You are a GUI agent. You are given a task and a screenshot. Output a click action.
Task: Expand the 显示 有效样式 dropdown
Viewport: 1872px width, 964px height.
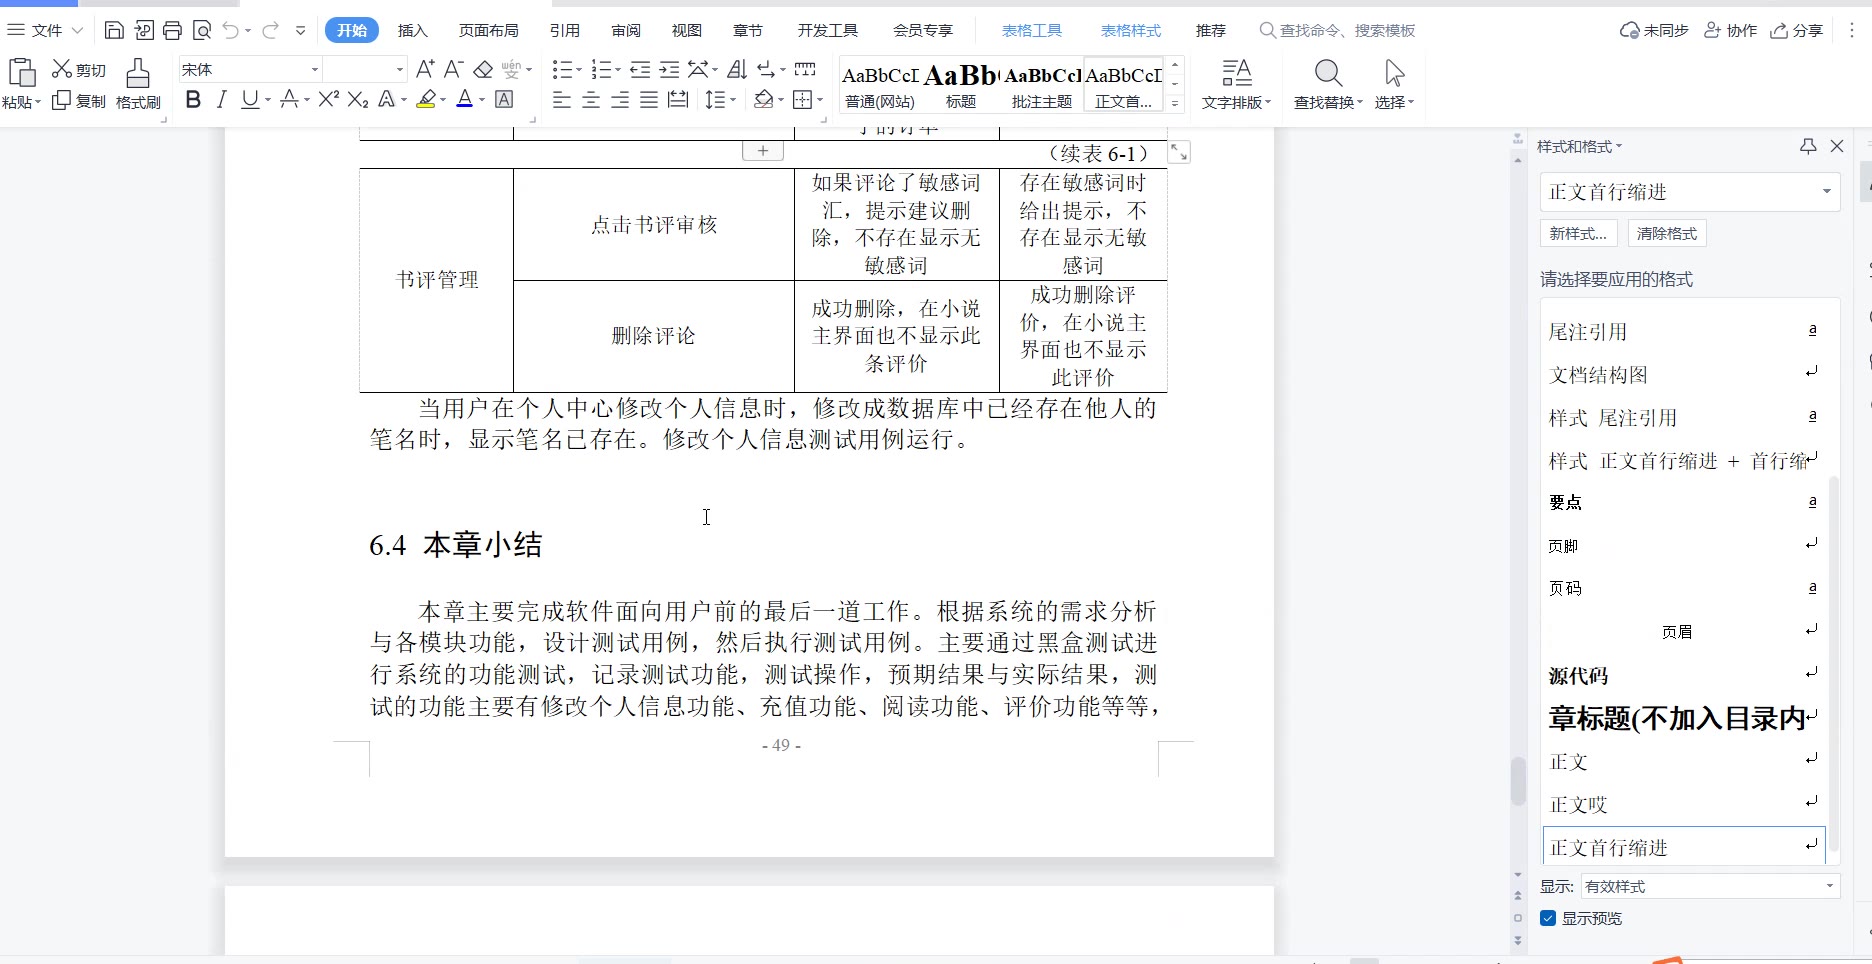(x=1829, y=886)
